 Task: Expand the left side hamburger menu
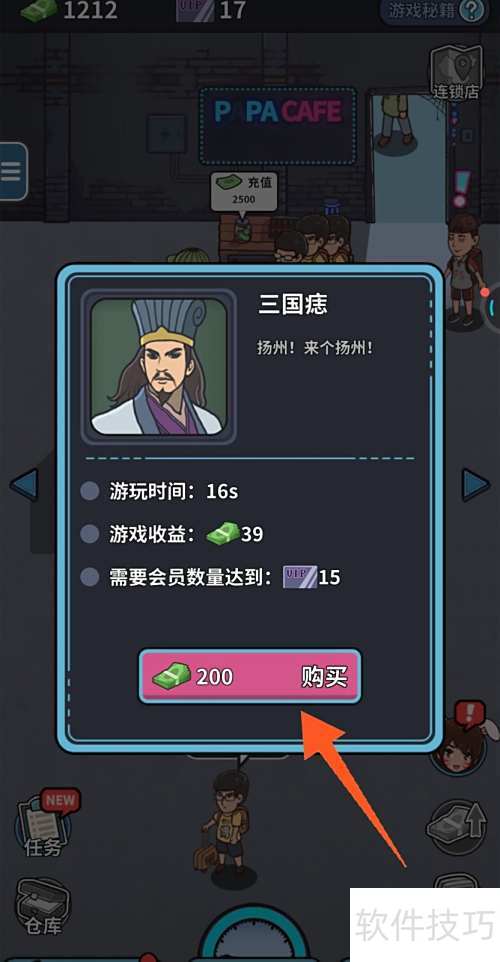tap(12, 171)
